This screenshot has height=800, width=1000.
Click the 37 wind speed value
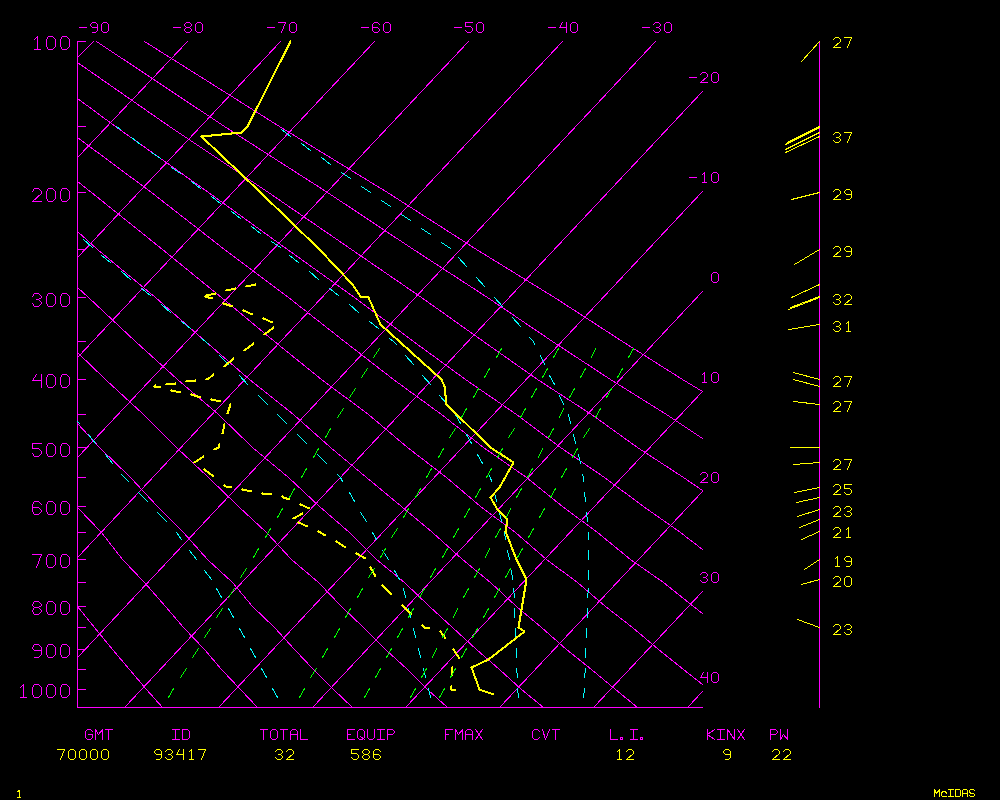842,137
